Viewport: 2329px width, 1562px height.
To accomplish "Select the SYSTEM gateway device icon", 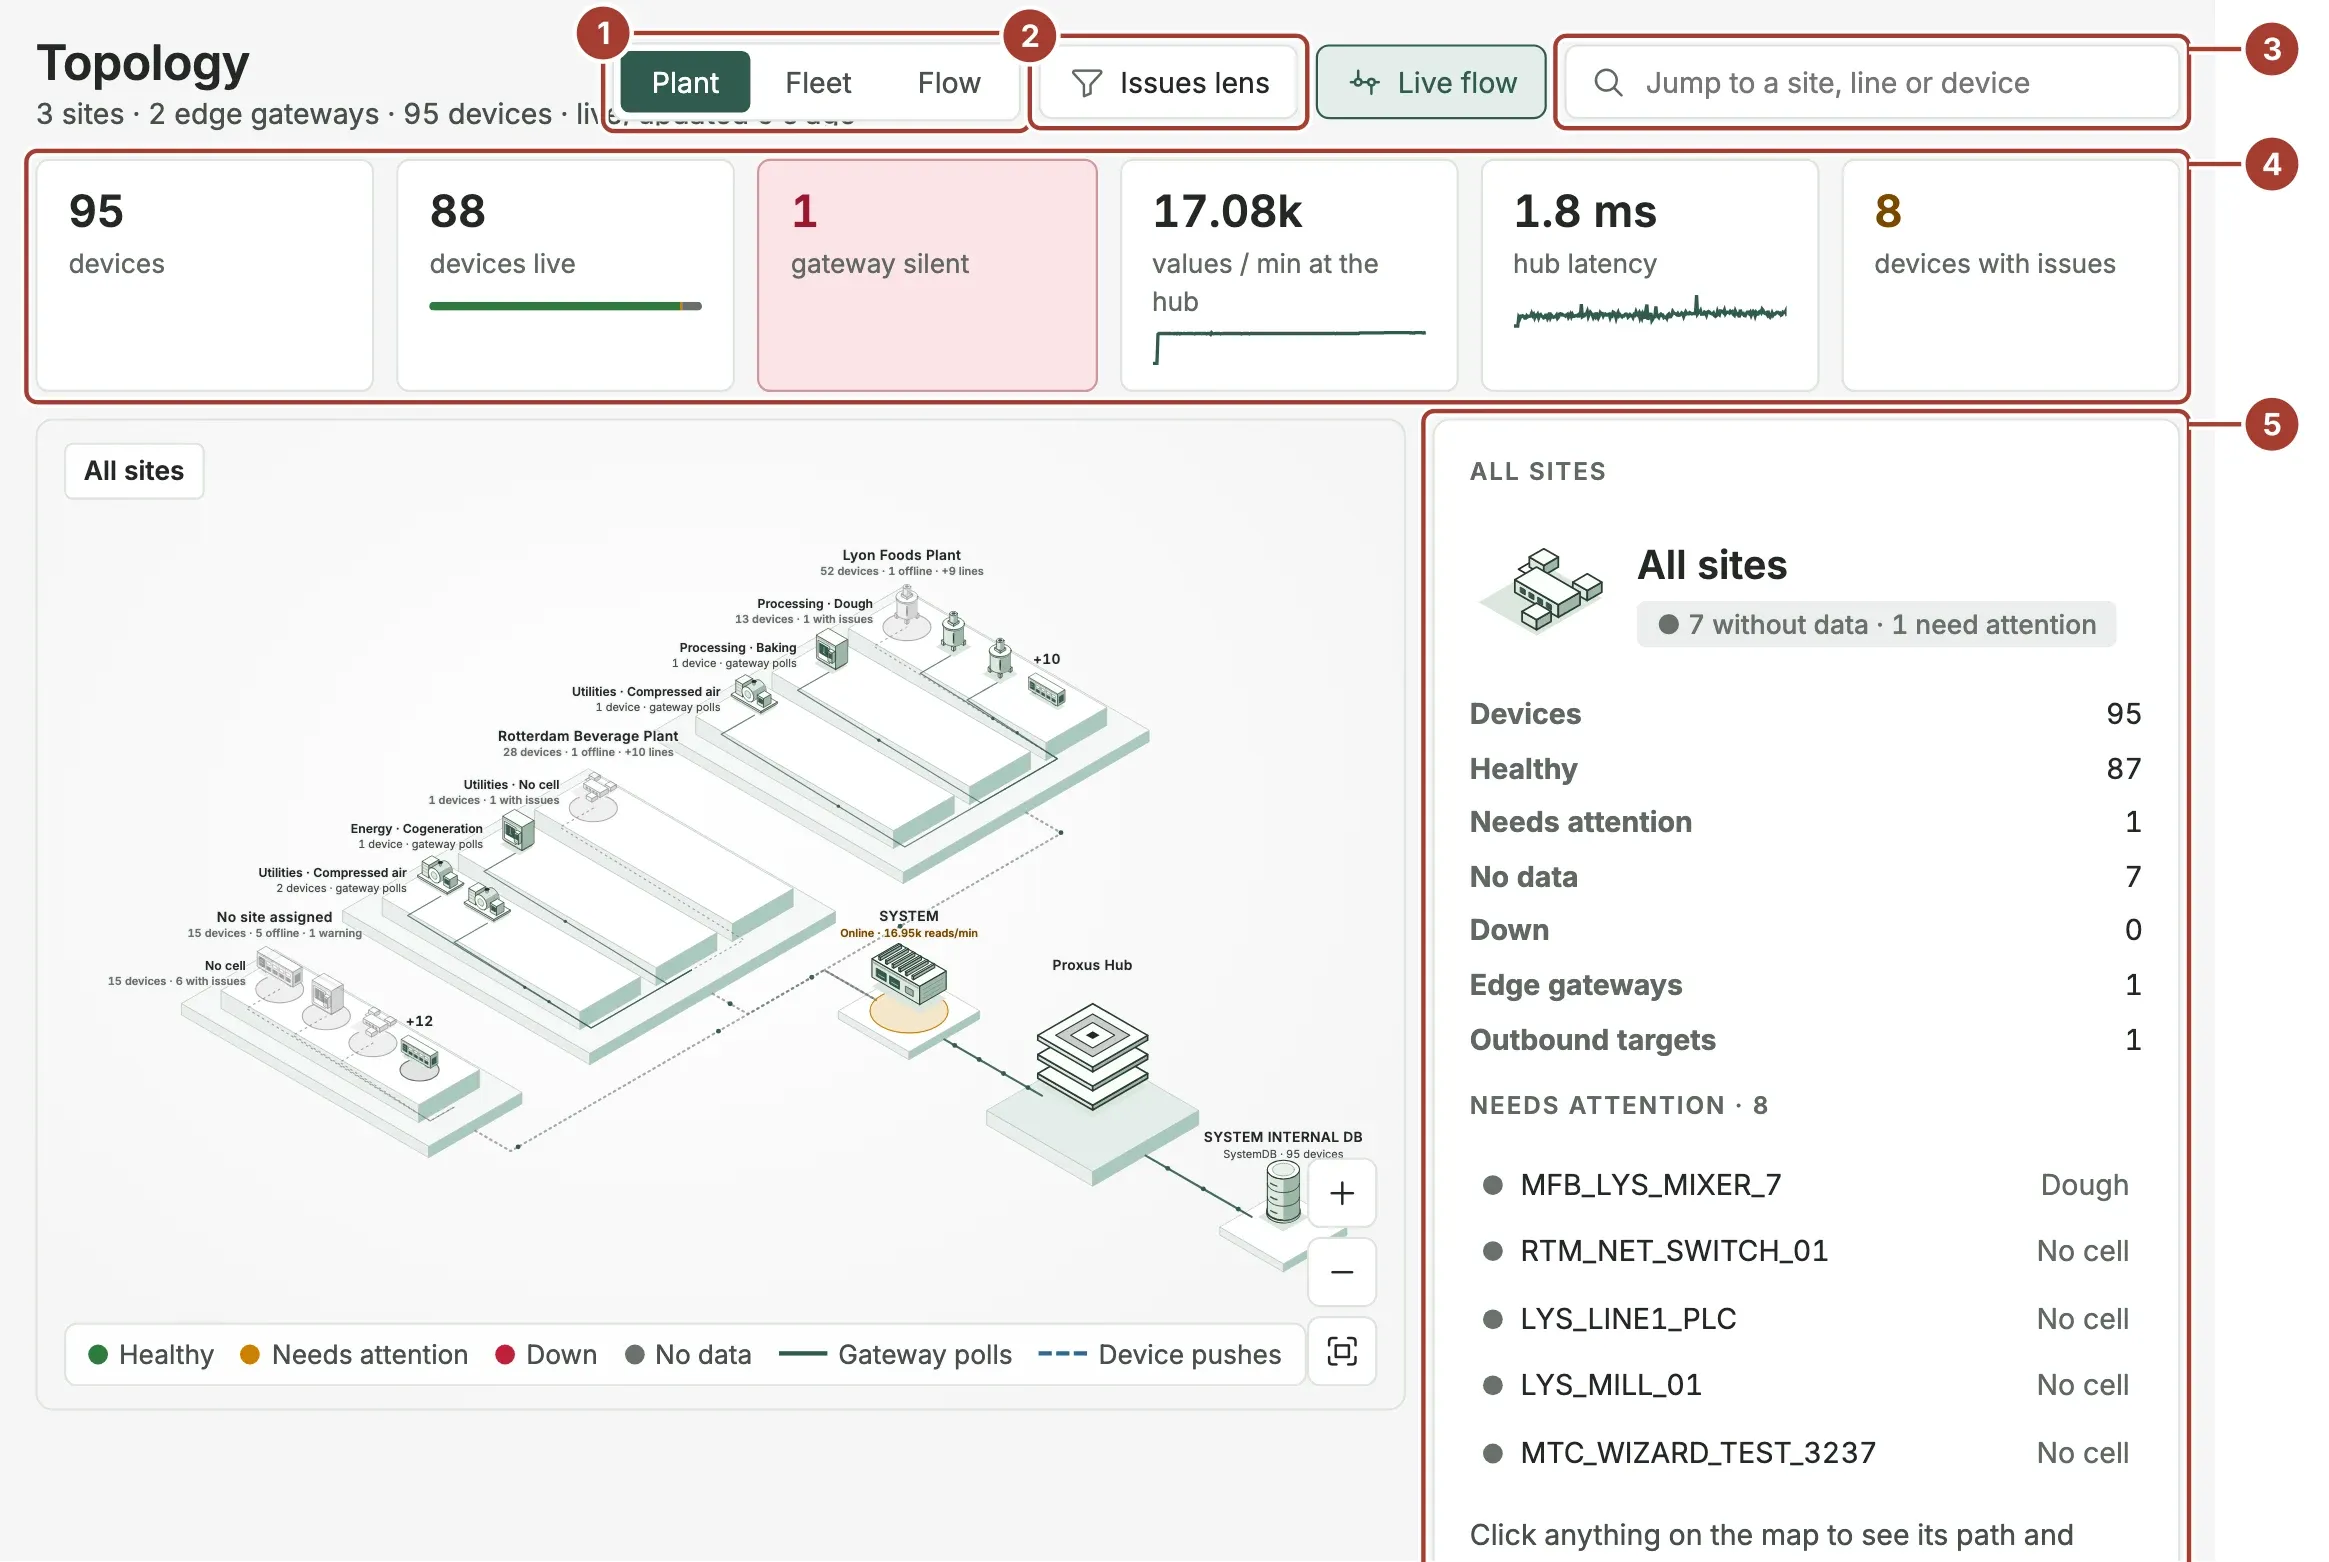I will click(908, 974).
